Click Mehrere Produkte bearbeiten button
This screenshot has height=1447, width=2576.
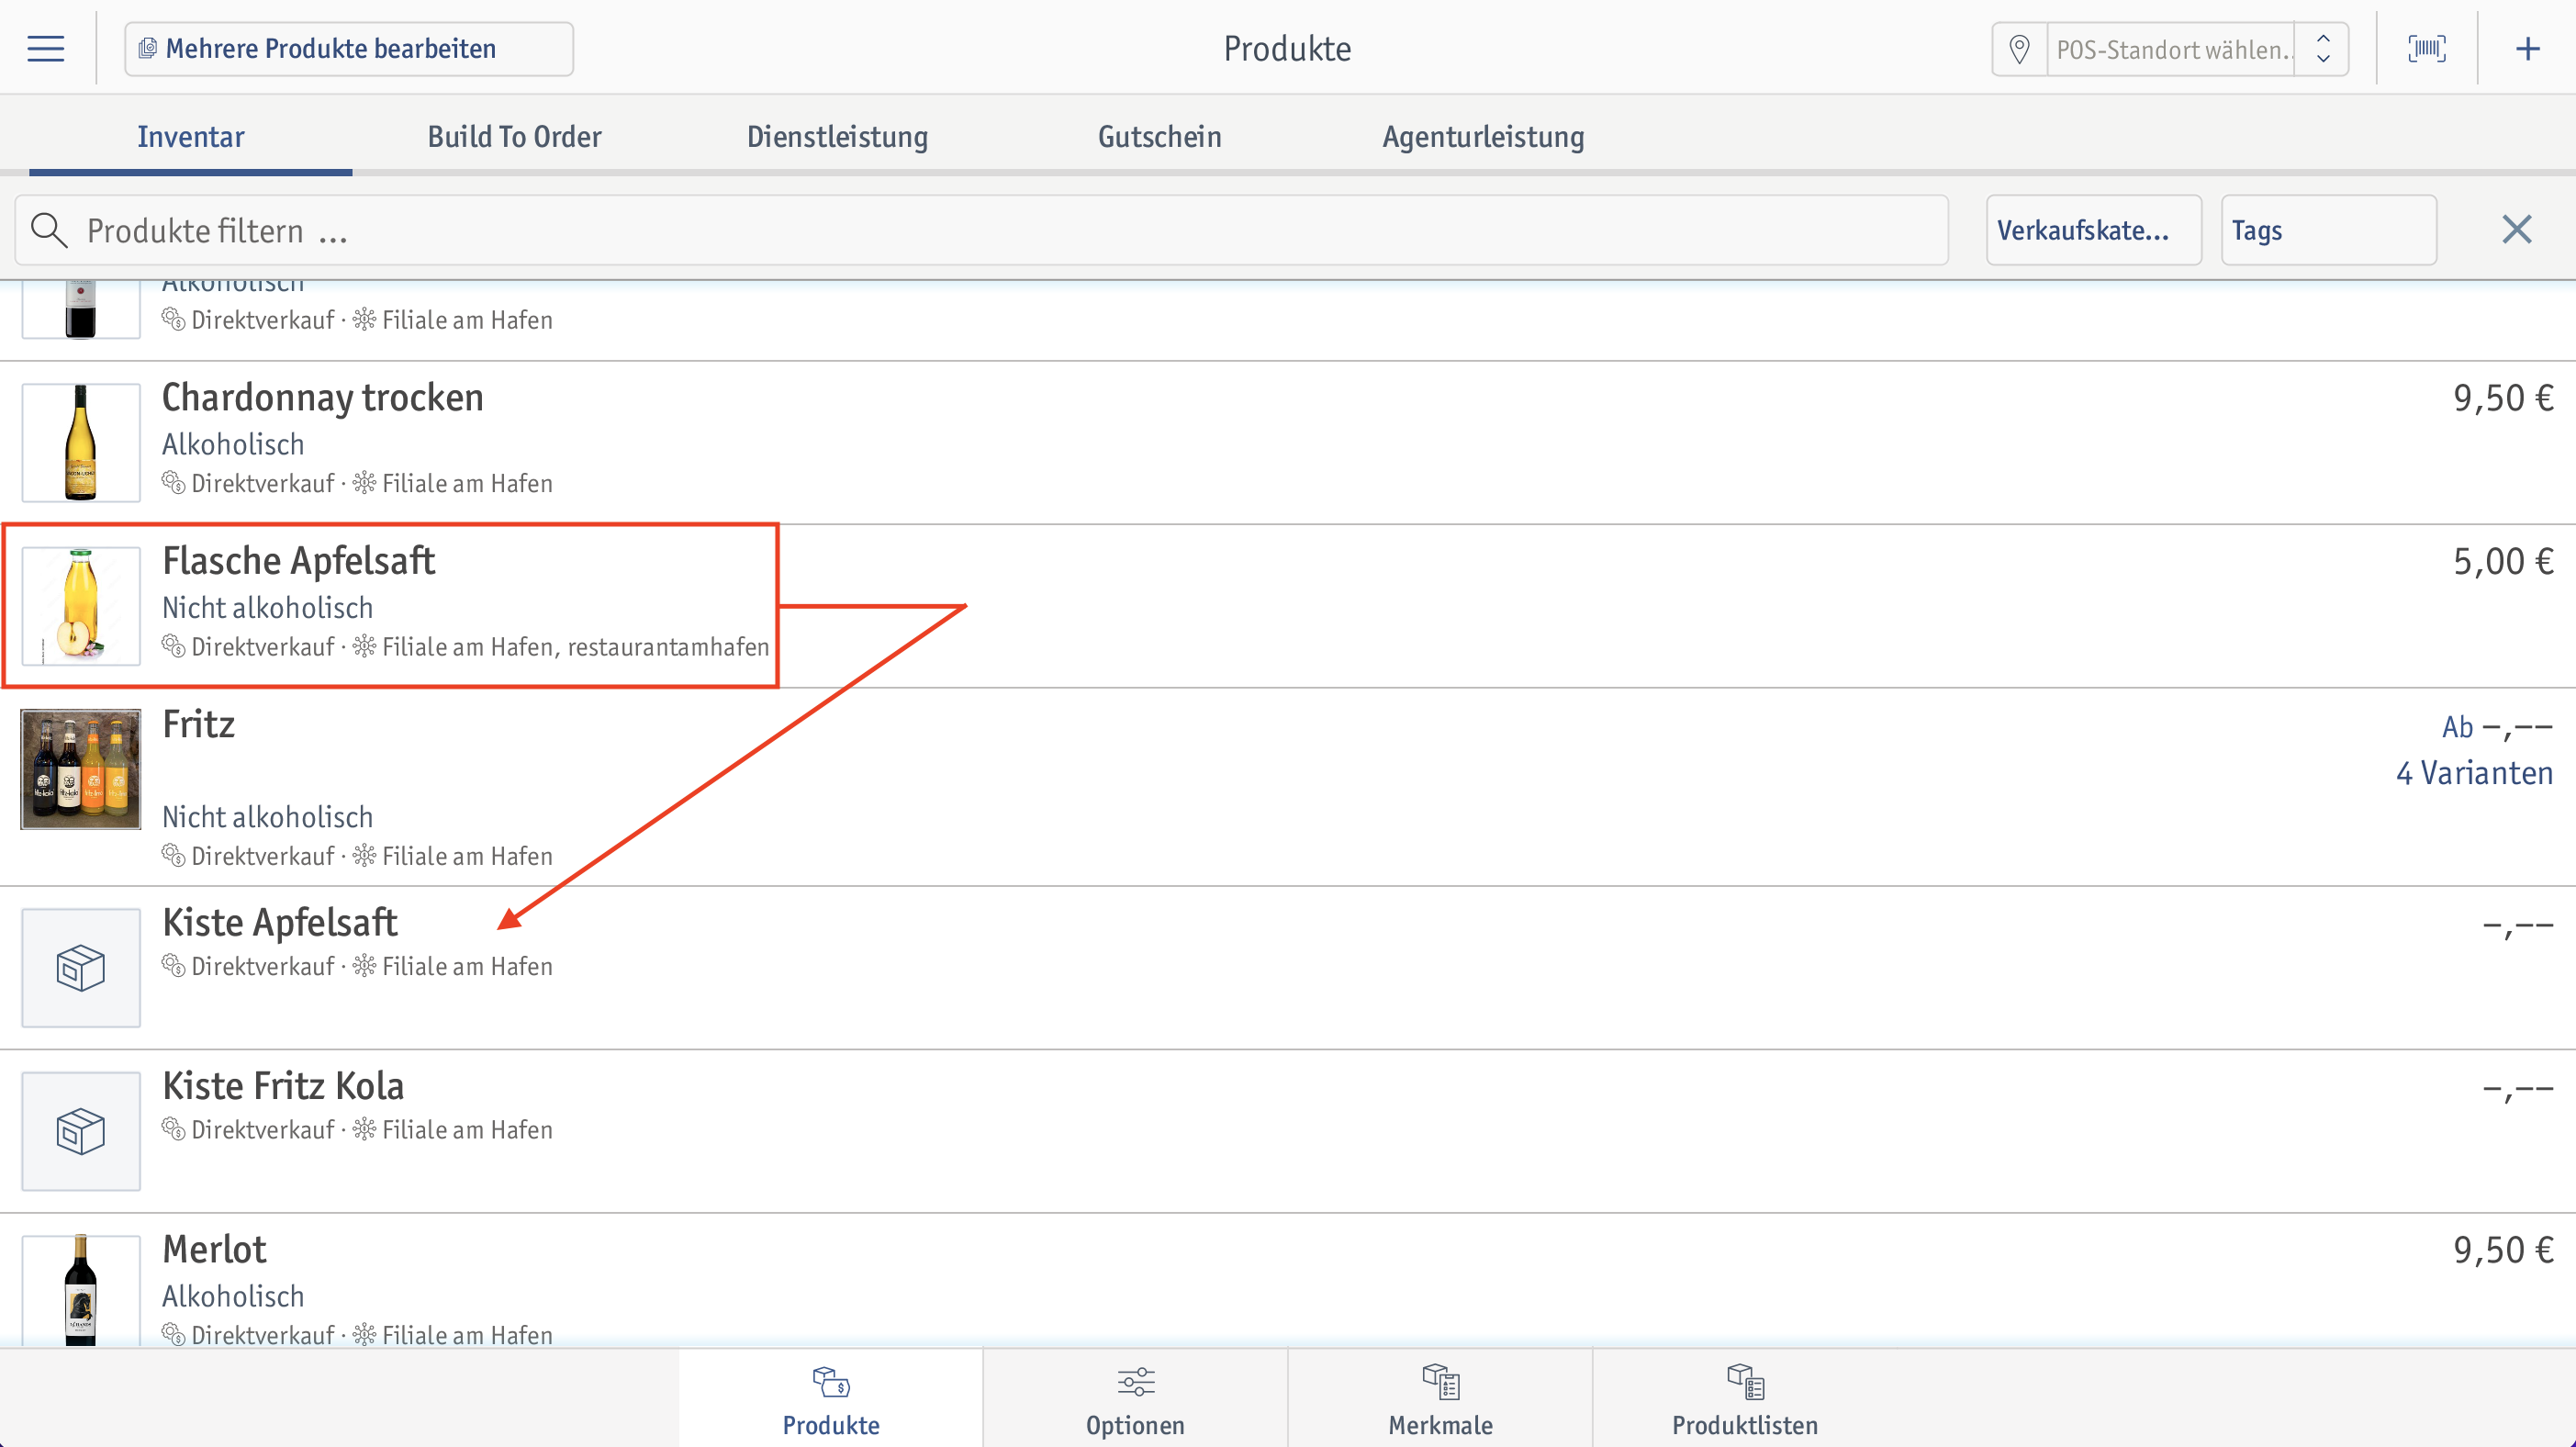pos(348,49)
